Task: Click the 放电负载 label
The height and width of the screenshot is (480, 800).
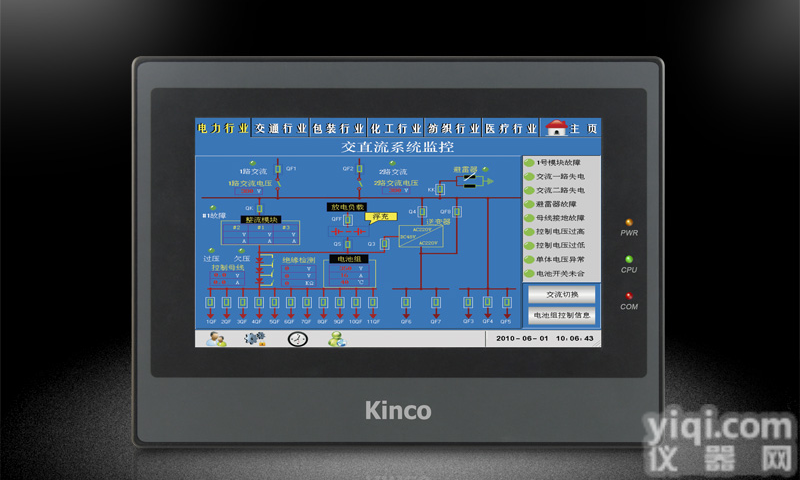Action: pyautogui.click(x=347, y=207)
